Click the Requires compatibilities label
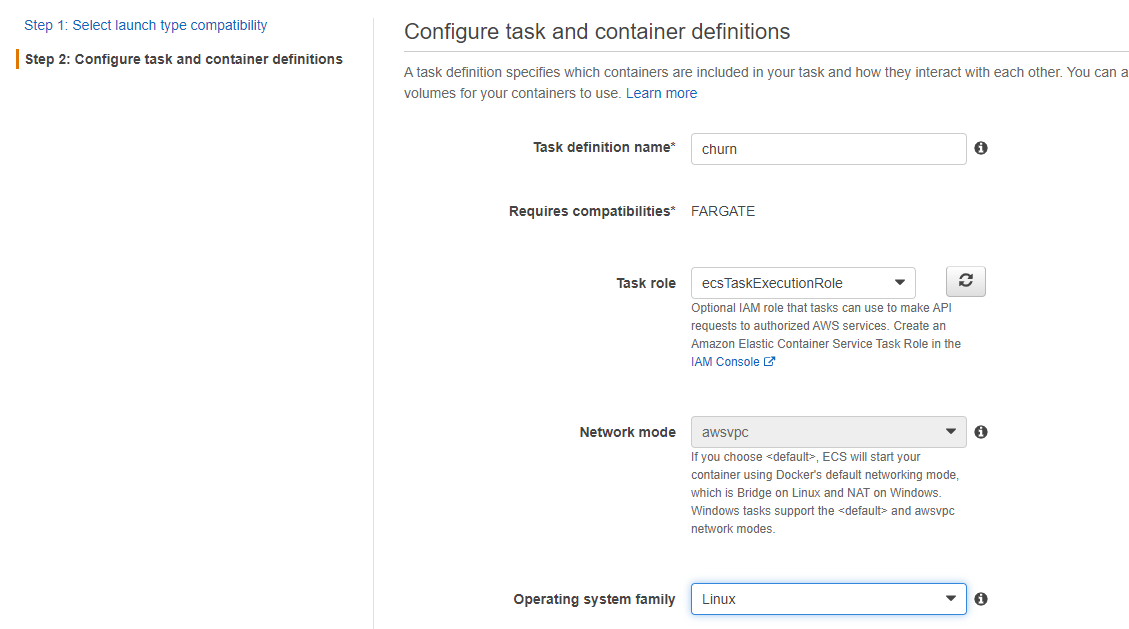1129x629 pixels. (x=592, y=211)
